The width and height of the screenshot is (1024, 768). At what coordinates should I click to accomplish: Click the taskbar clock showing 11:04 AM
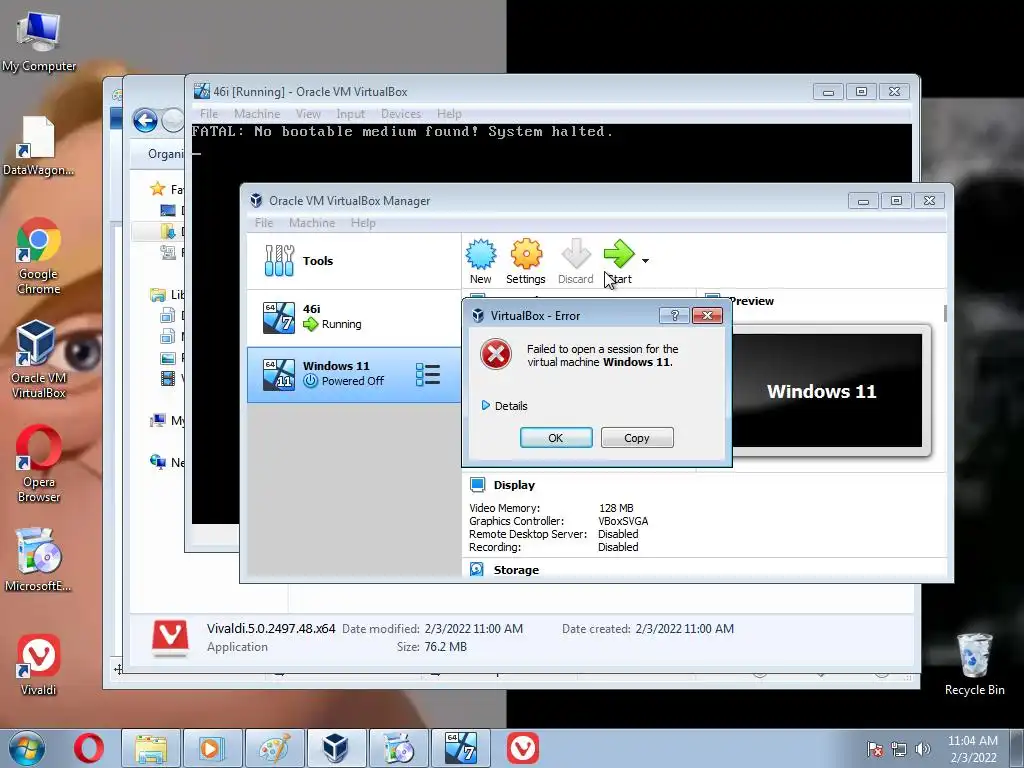973,749
